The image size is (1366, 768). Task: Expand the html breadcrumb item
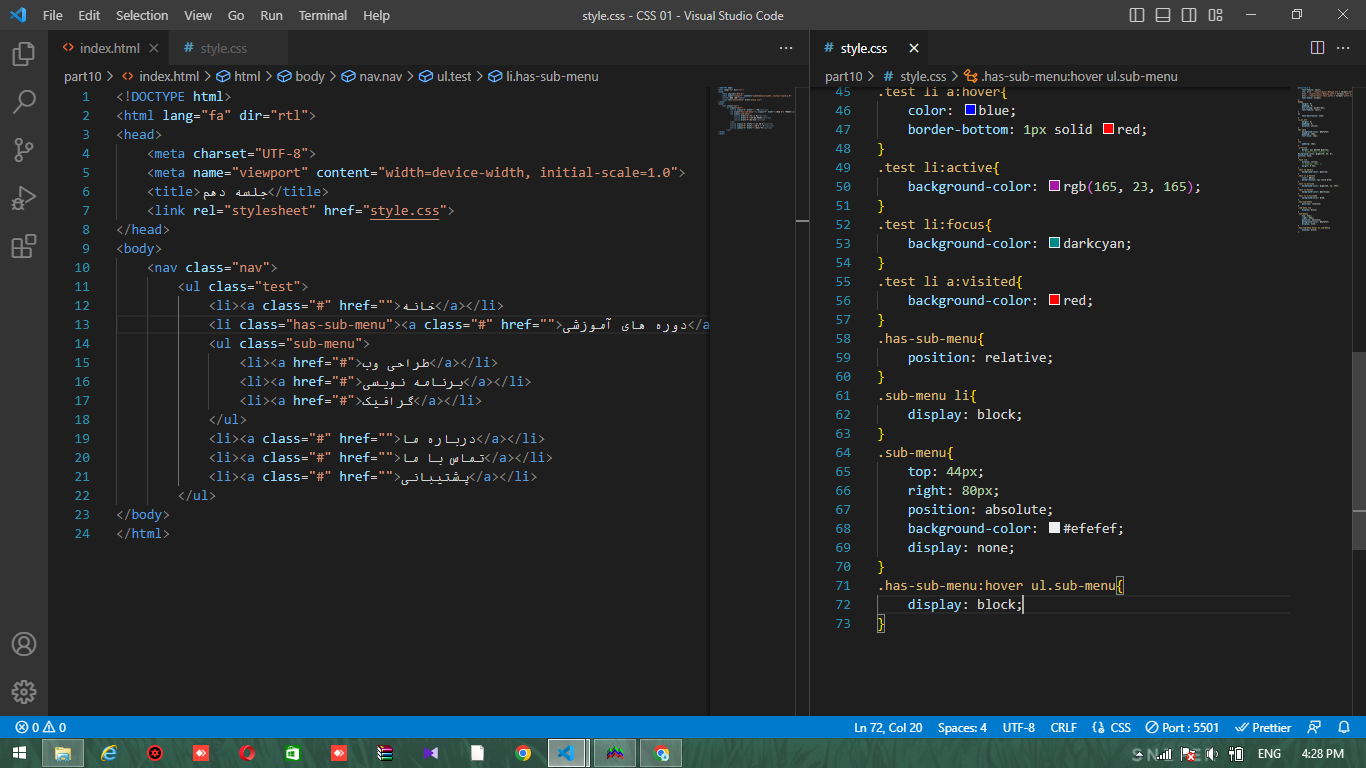(238, 76)
